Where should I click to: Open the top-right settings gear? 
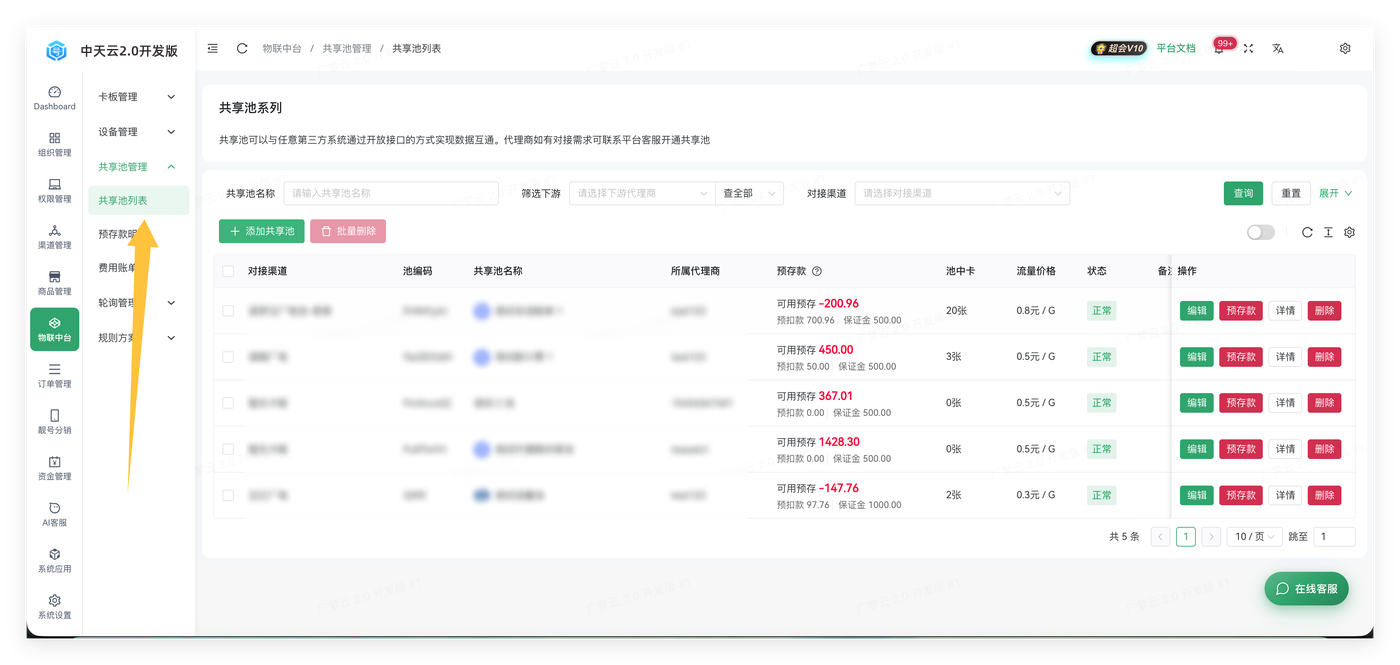tap(1345, 48)
